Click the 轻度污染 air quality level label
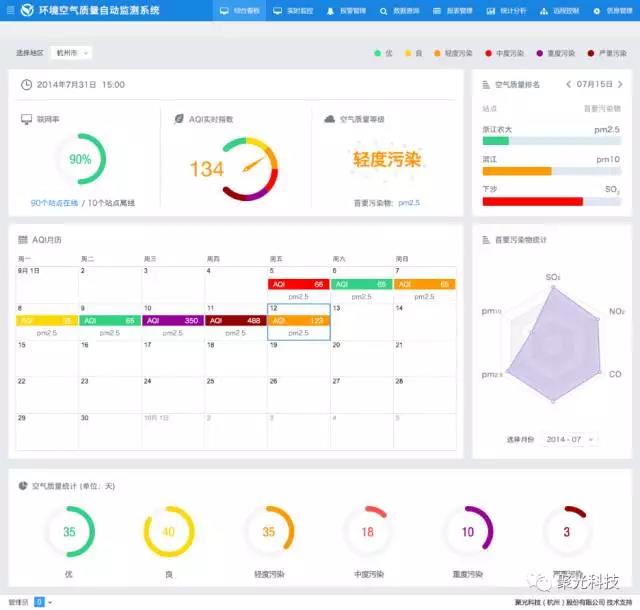The image size is (640, 610). pyautogui.click(x=387, y=159)
